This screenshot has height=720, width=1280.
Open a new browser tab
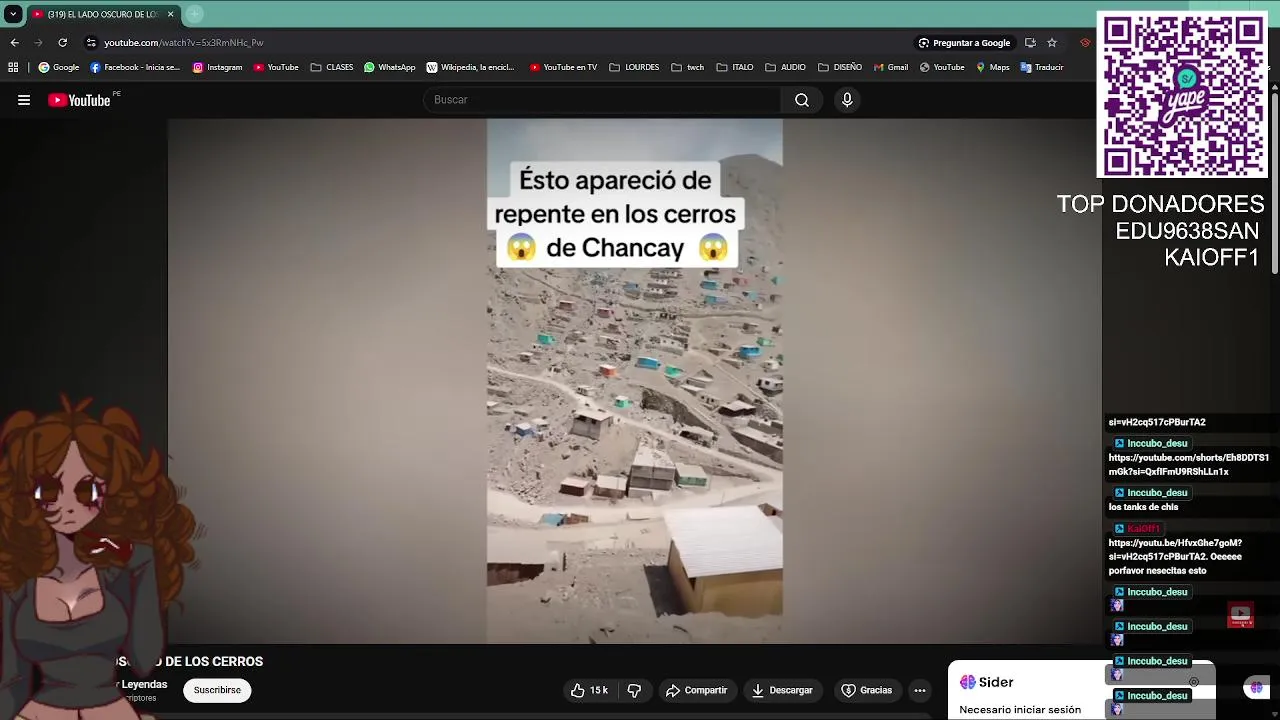(x=194, y=14)
